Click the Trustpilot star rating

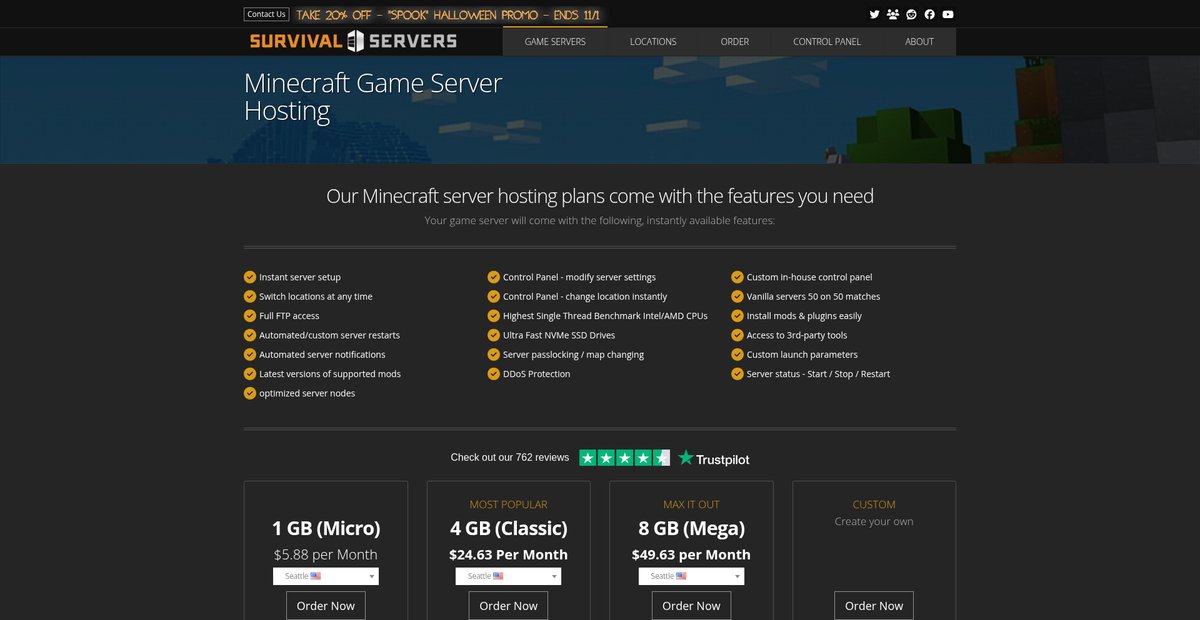(625, 458)
